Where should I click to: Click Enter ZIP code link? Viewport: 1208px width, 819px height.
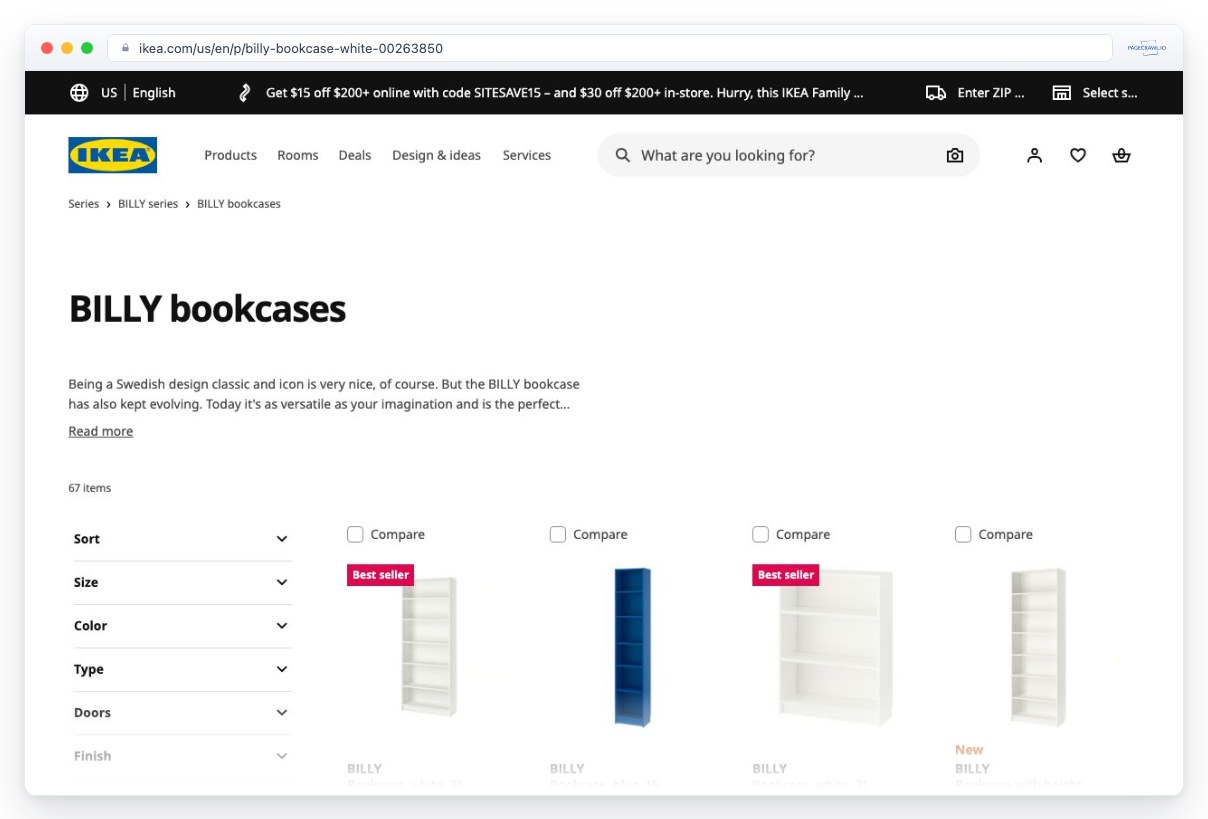point(991,93)
